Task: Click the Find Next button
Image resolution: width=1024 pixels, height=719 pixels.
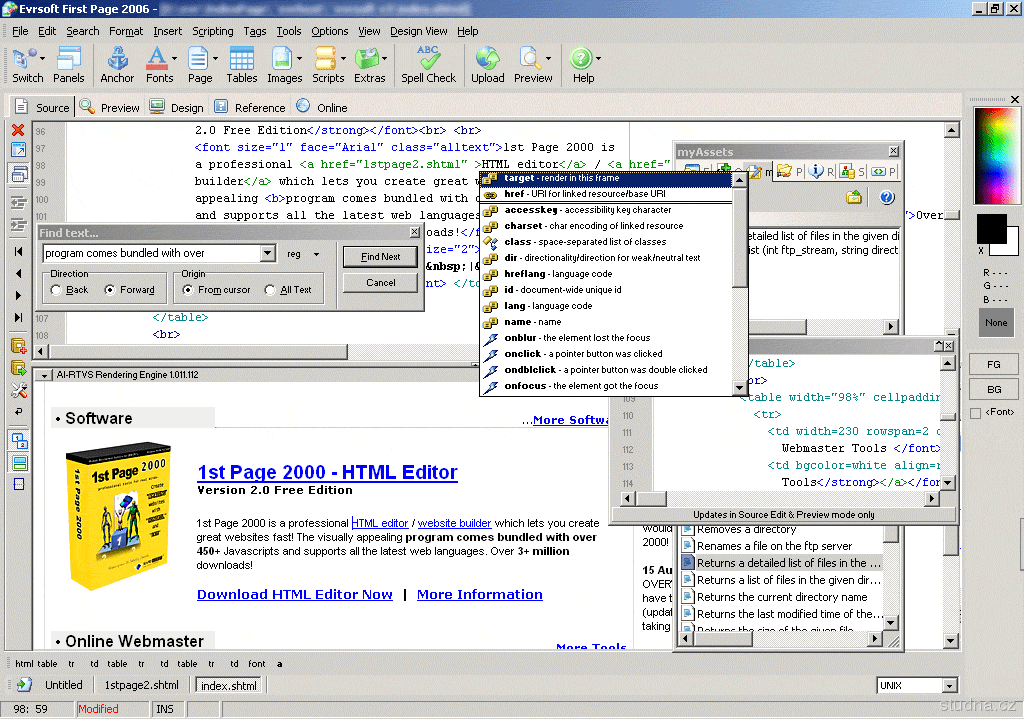Action: 380,256
